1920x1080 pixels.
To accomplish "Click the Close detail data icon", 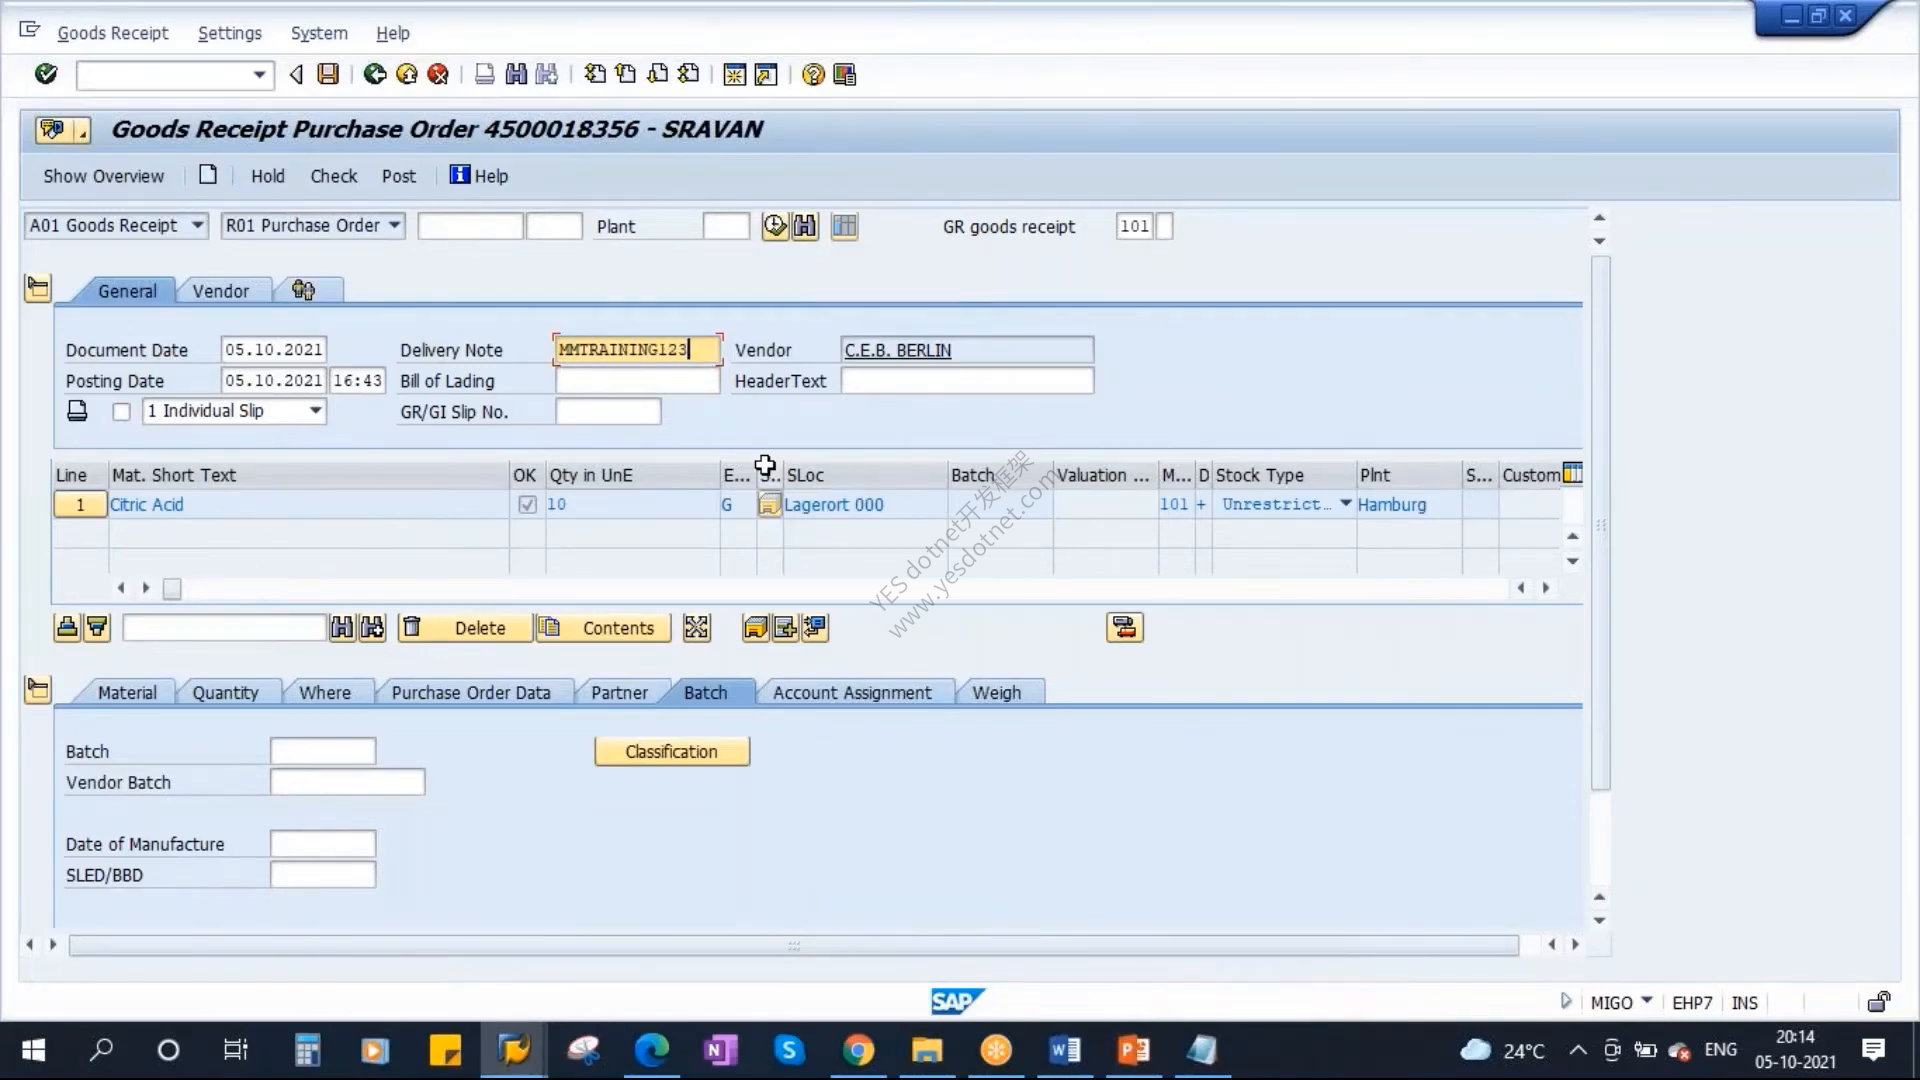I will 38,690.
